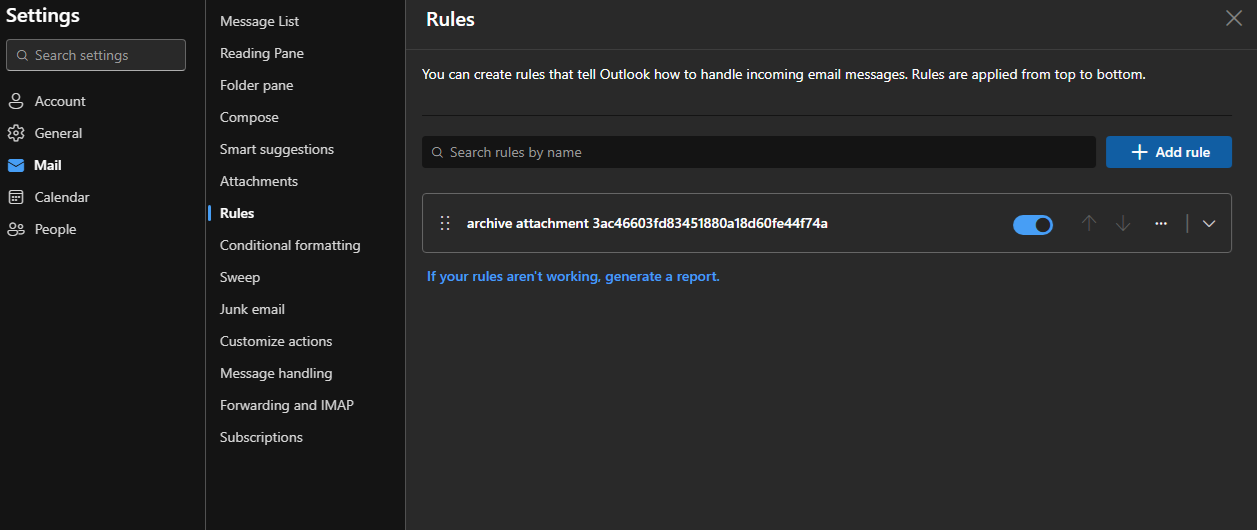Click the archive attachment rule name
The image size is (1257, 532).
[647, 223]
